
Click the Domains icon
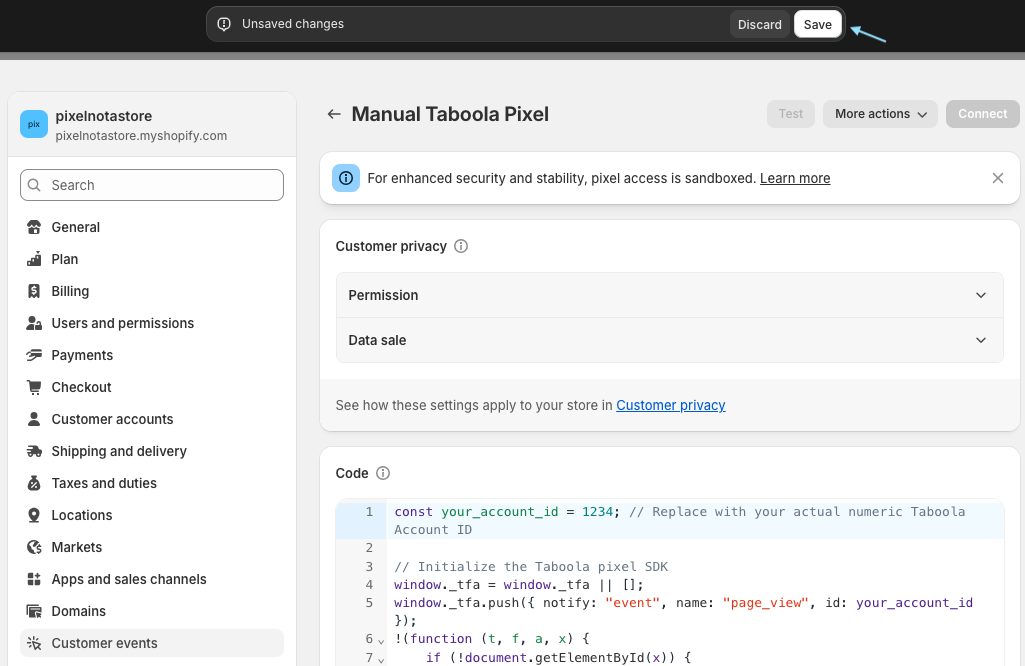coord(34,612)
